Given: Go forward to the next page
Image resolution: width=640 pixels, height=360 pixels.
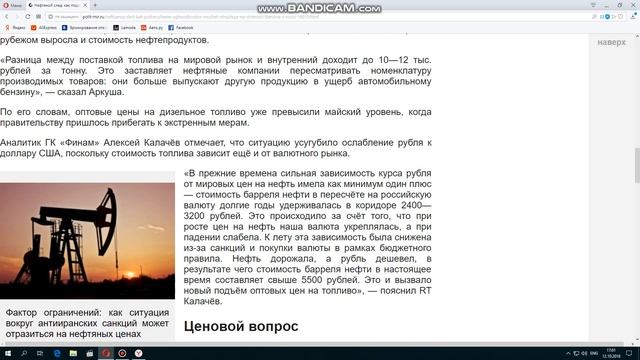Looking at the screenshot, I should [17, 17].
